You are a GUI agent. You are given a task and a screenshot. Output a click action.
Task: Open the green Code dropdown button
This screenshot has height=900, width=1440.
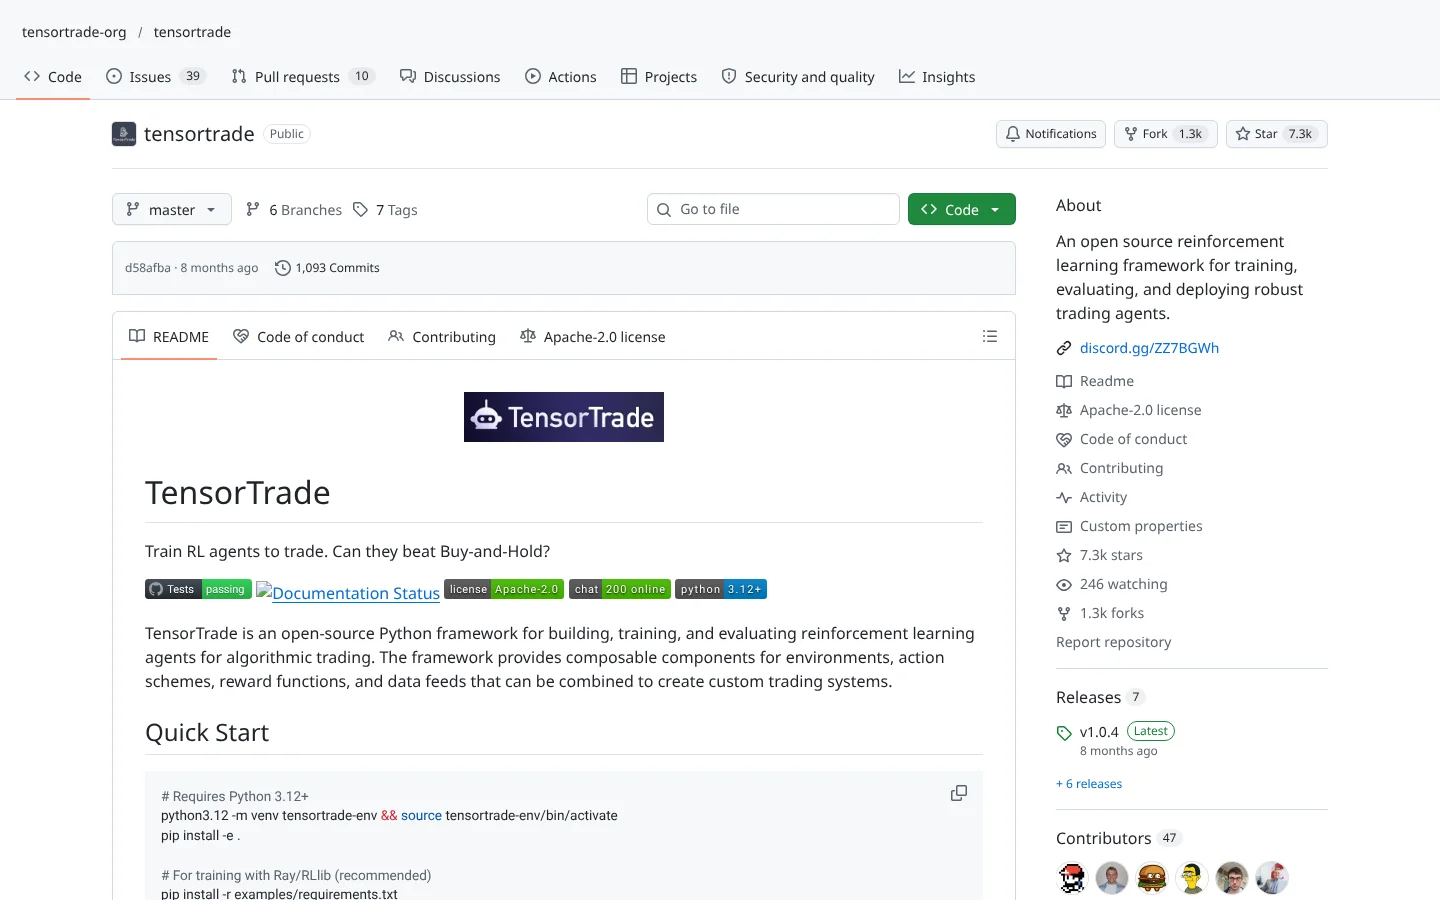(x=962, y=209)
